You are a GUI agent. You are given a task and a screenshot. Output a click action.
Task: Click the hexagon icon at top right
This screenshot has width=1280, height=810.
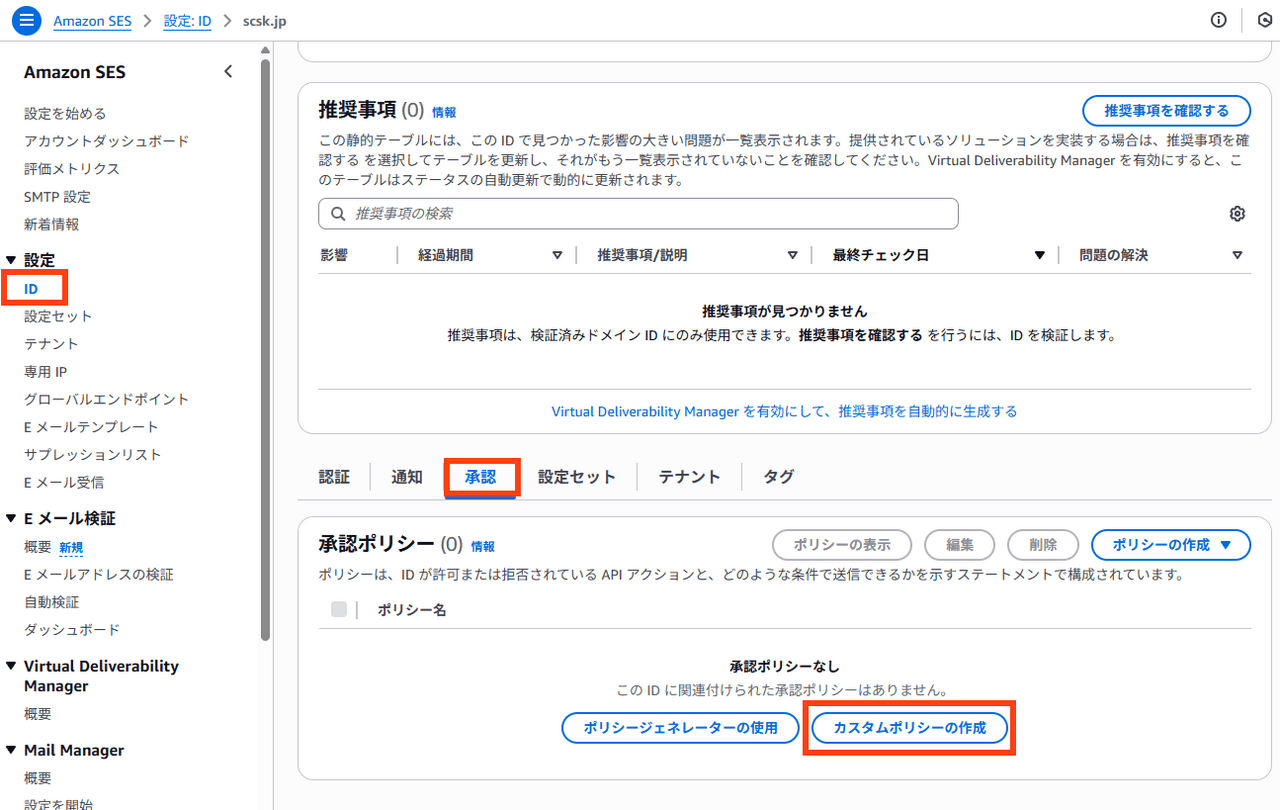(x=1264, y=20)
